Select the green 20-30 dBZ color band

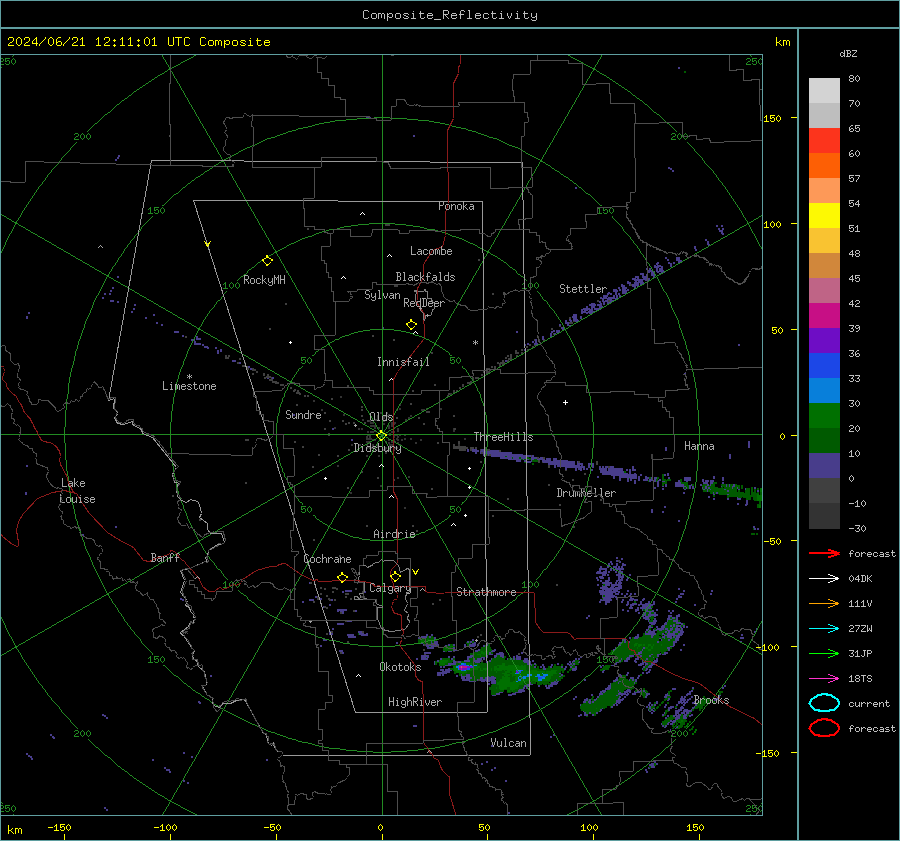[824, 415]
